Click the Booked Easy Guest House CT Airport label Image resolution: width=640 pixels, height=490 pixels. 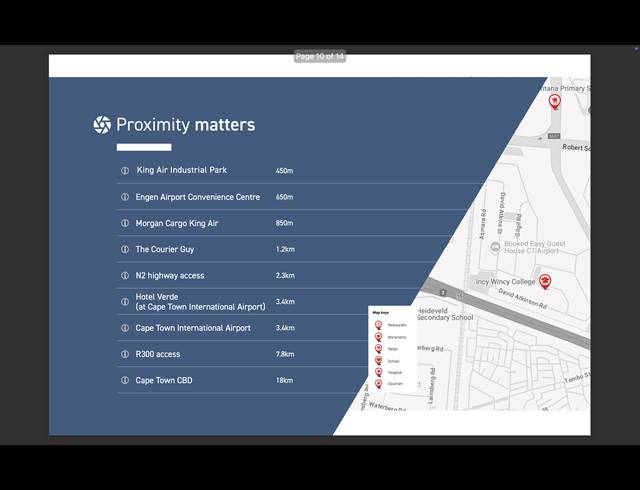[x=534, y=247]
